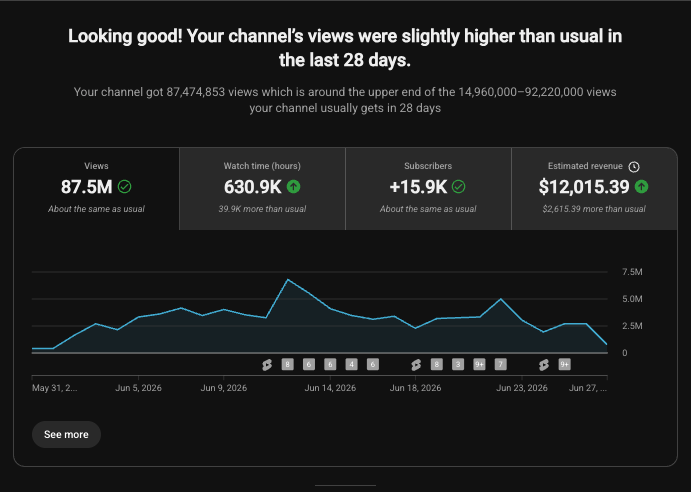The width and height of the screenshot is (691, 492).
Task: Click the video marker labeled 7
Action: (501, 365)
